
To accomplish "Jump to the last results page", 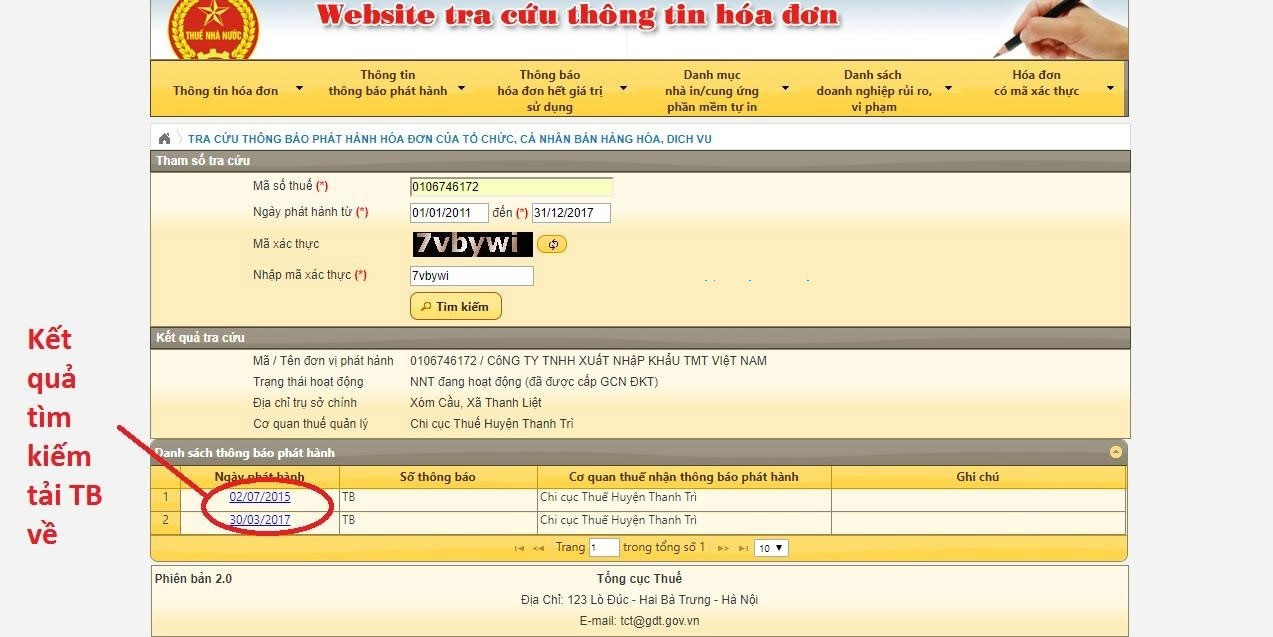I will (741, 547).
